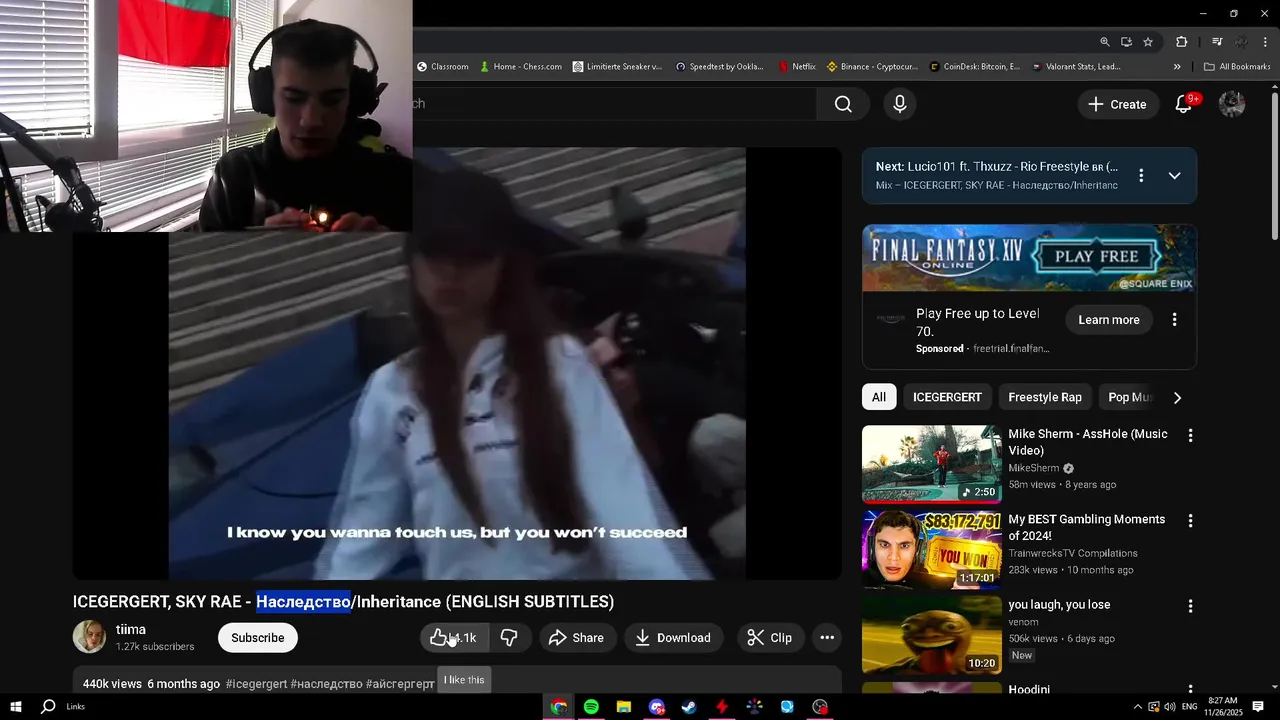Click the YouTube search input field
1280x720 pixels.
614,104
